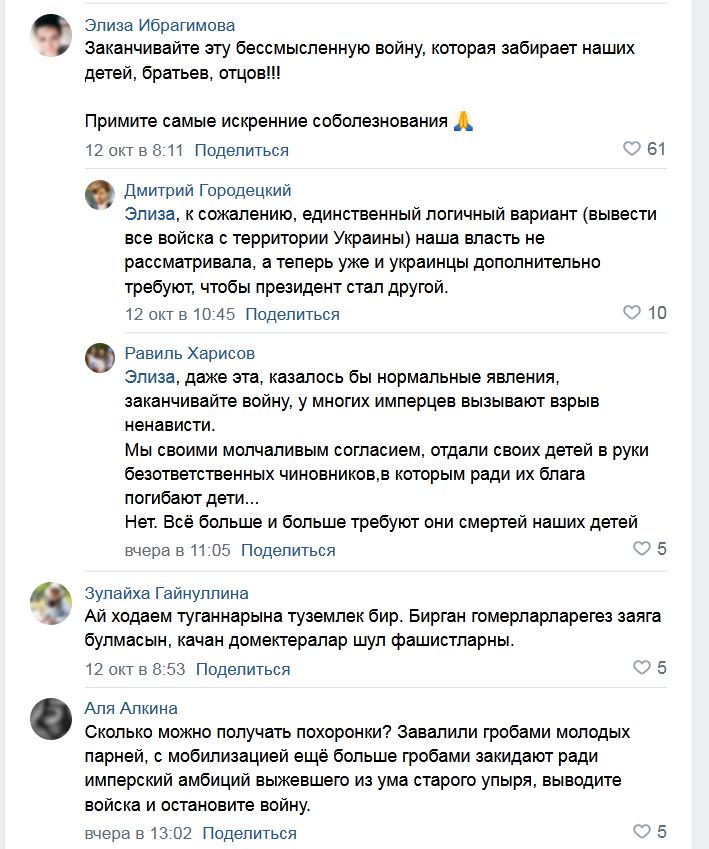Click Поделиться under Аля Алкина's comment
Screen dimensions: 709x849
[x=249, y=833]
